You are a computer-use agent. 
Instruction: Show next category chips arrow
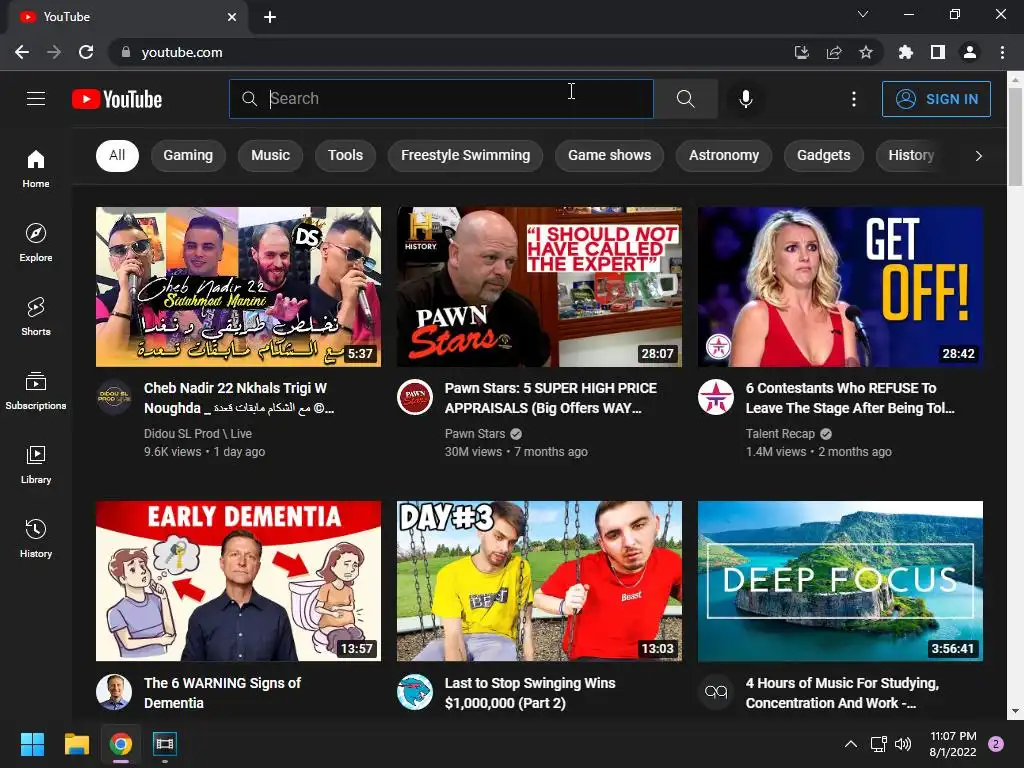(978, 155)
